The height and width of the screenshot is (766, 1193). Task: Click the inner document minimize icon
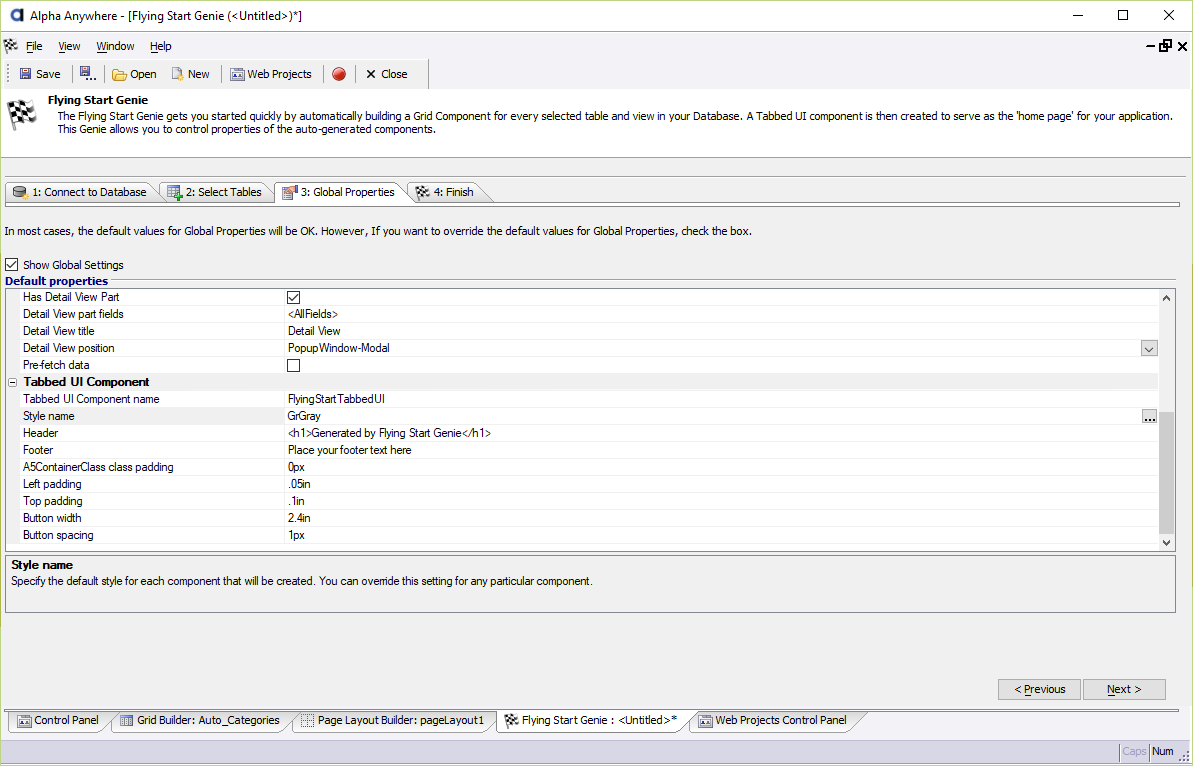1150,46
